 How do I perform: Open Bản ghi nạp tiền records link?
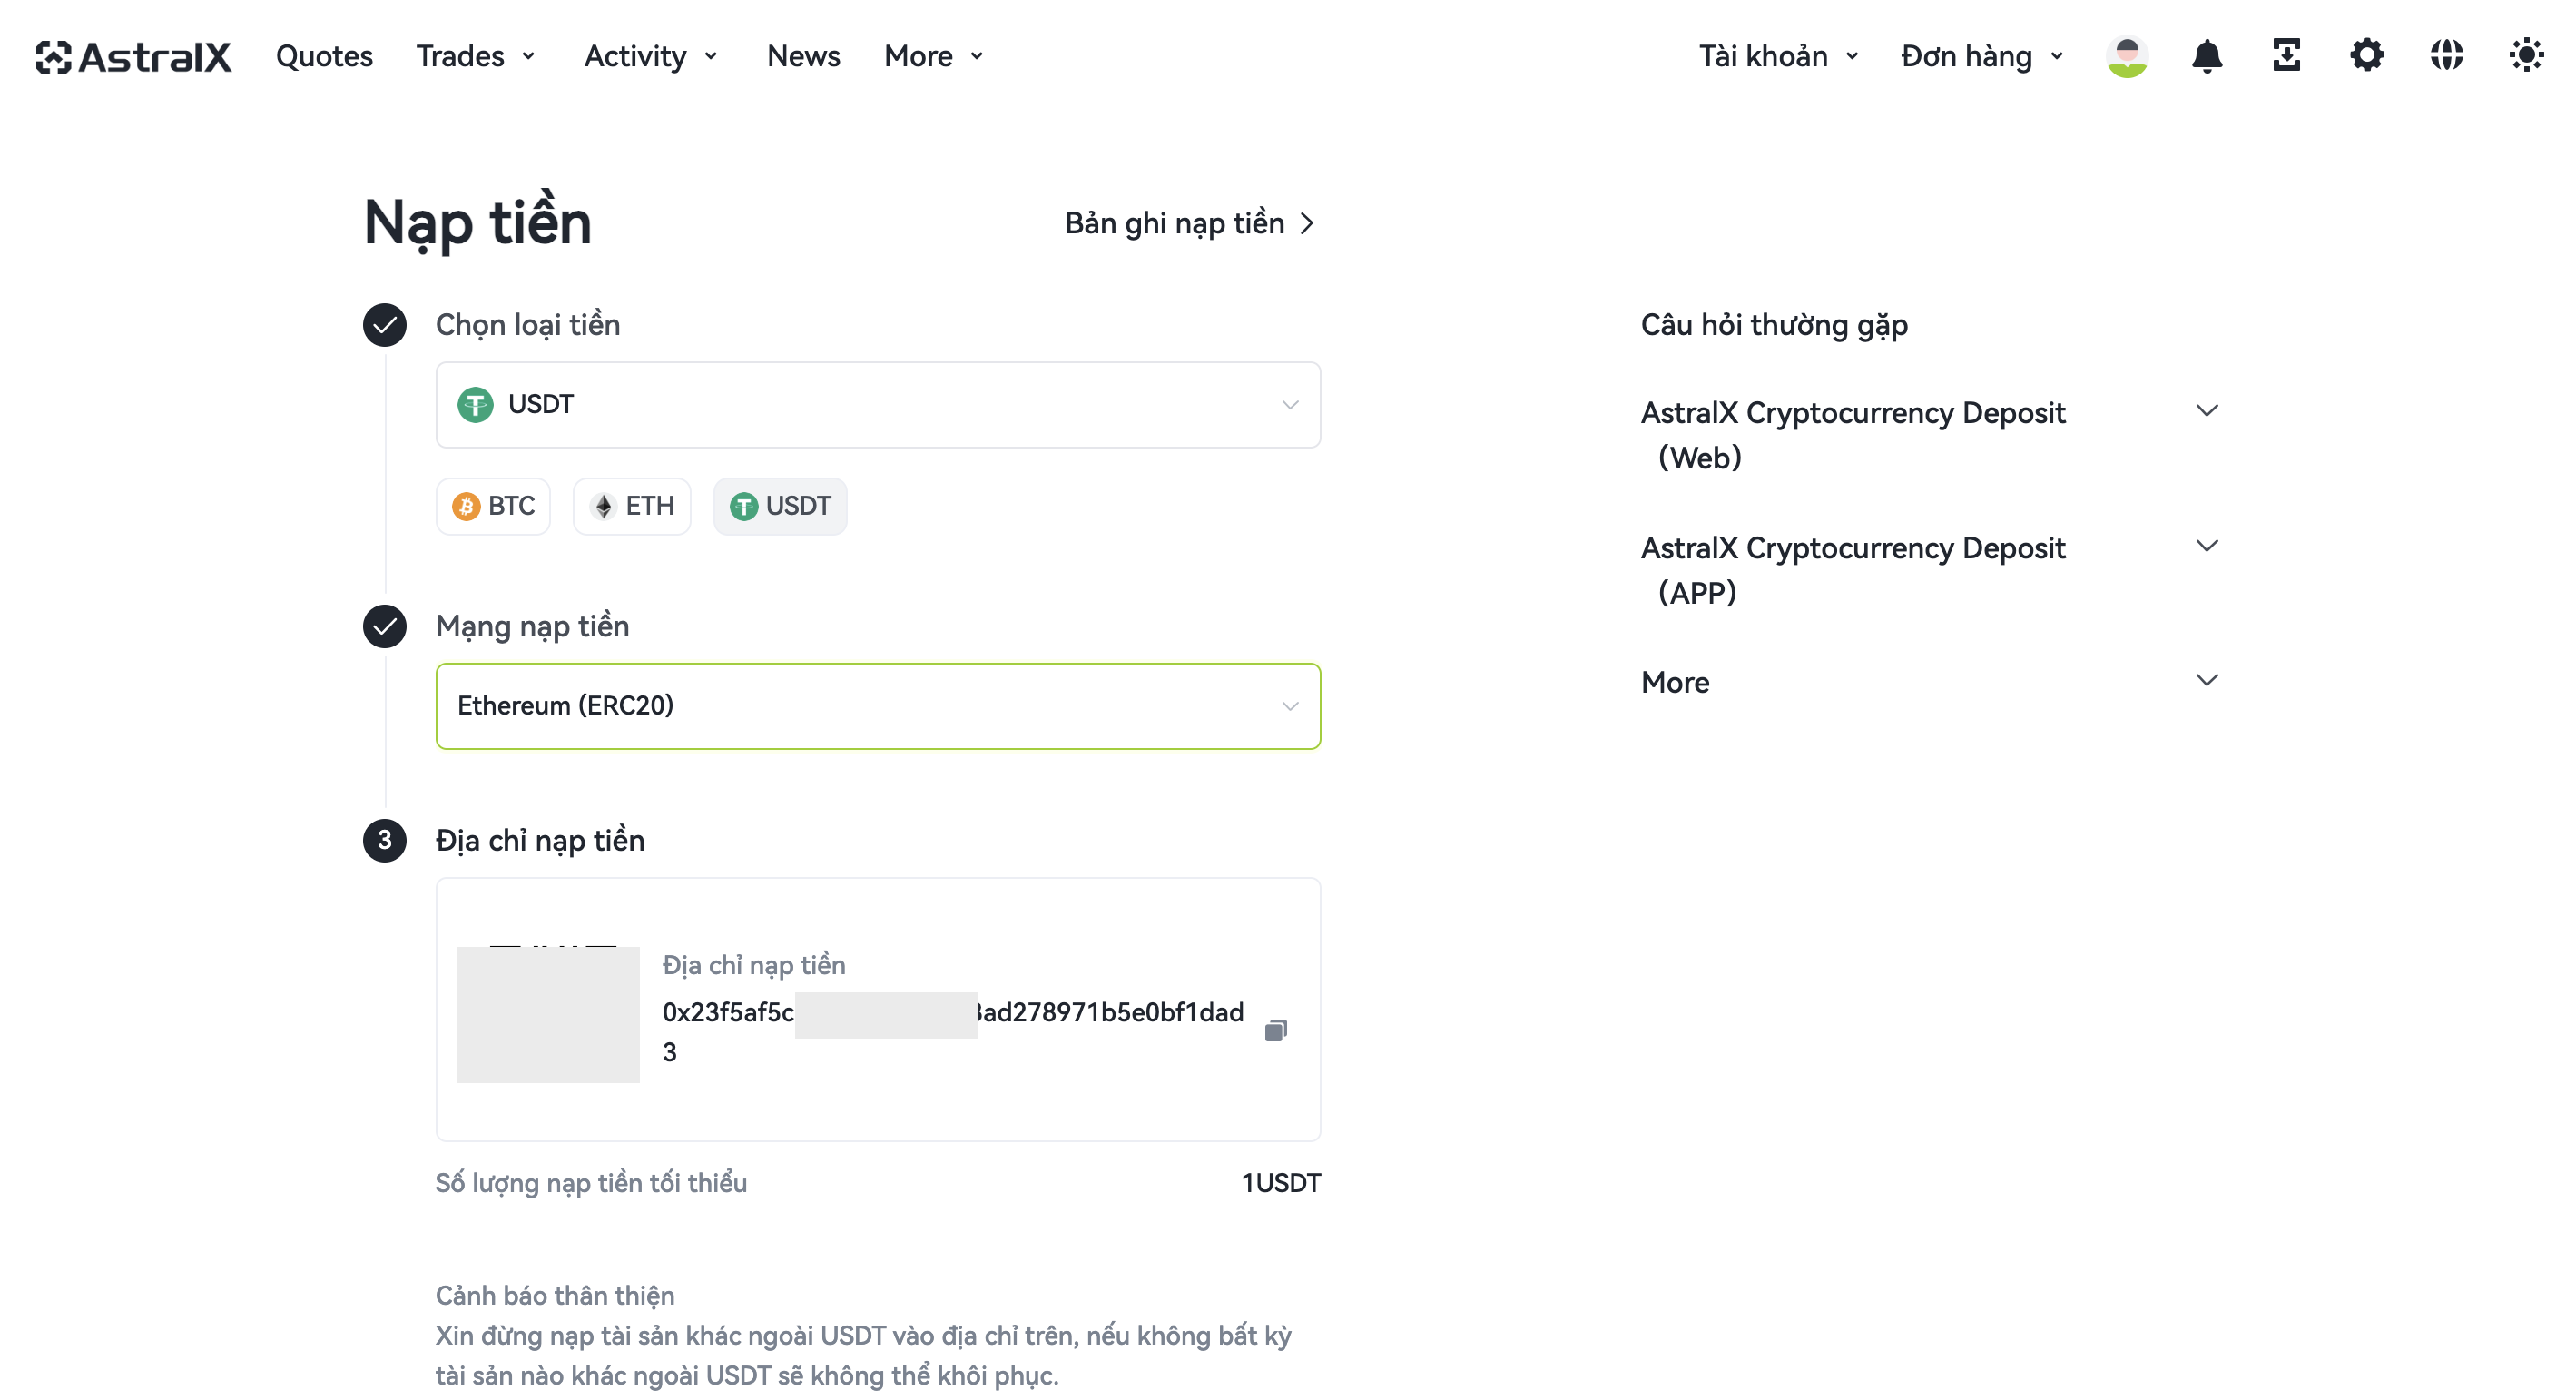[1190, 223]
